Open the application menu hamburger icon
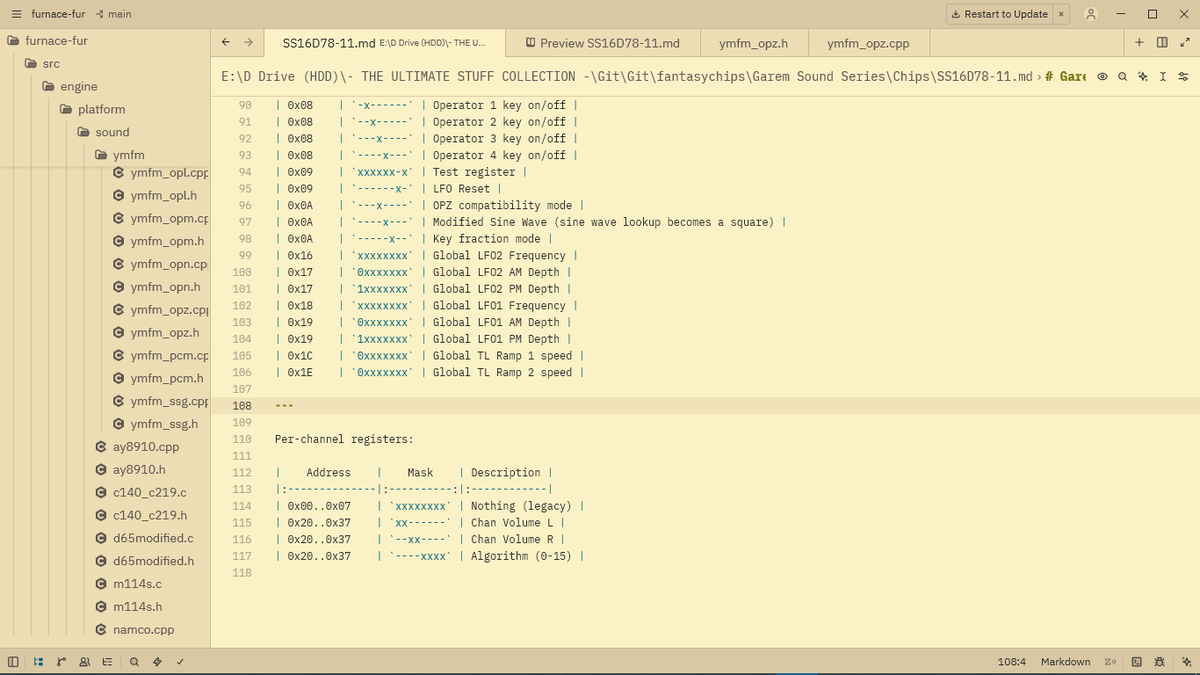The image size is (1200, 675). point(15,14)
